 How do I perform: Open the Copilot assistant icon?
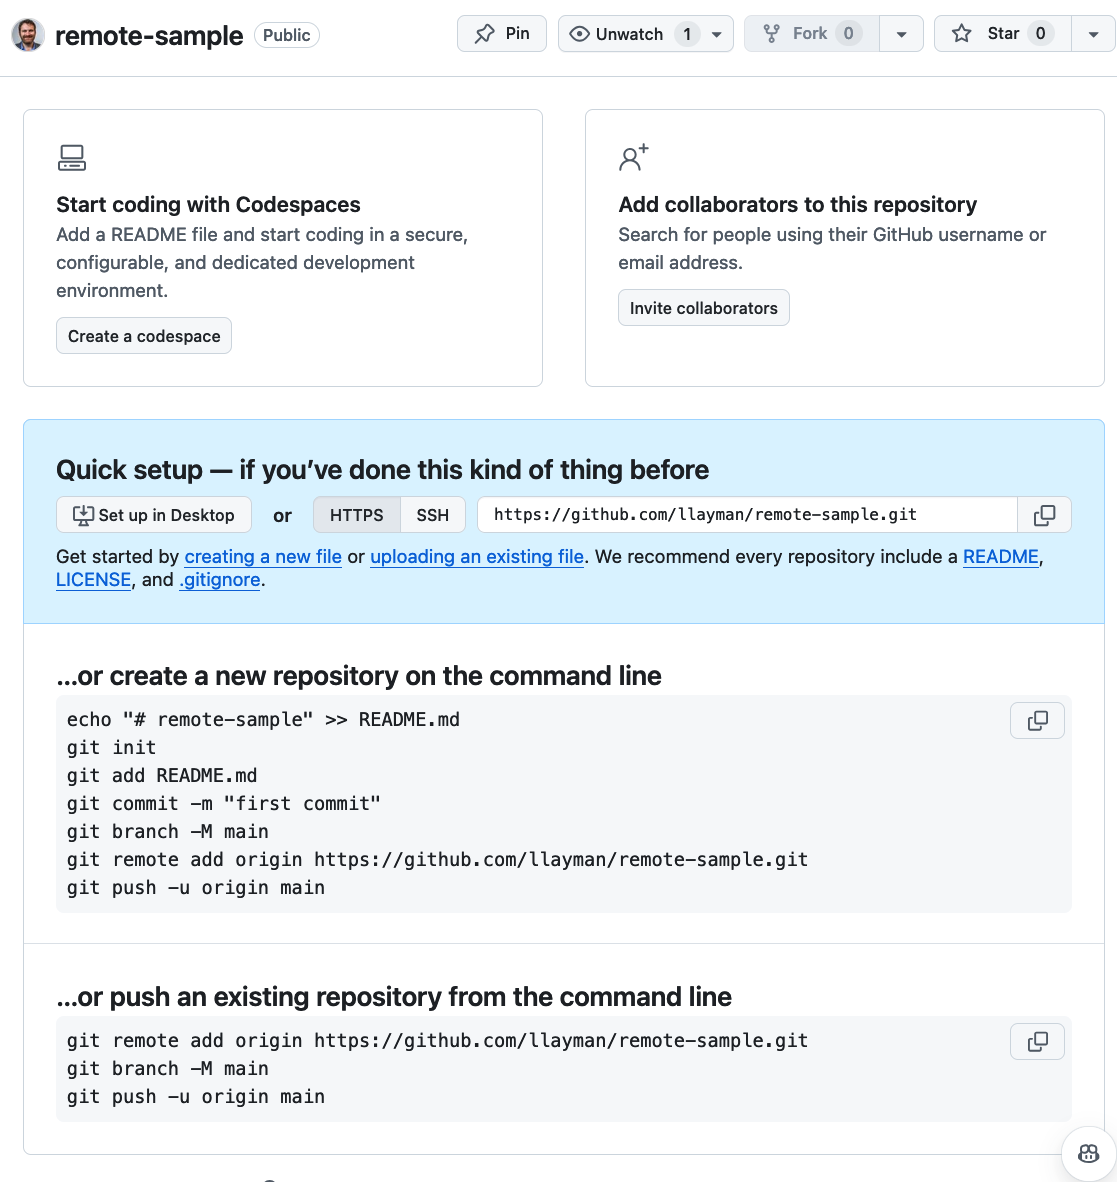(1087, 1153)
